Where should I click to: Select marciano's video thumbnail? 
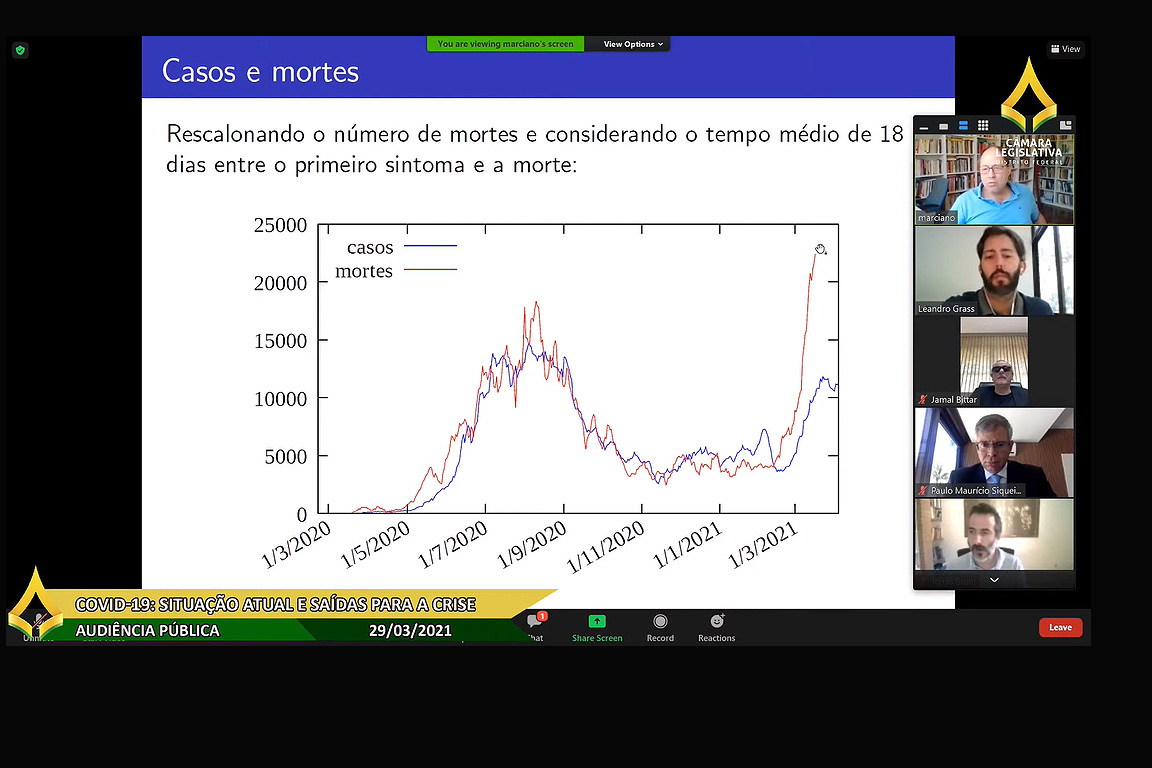pyautogui.click(x=994, y=179)
